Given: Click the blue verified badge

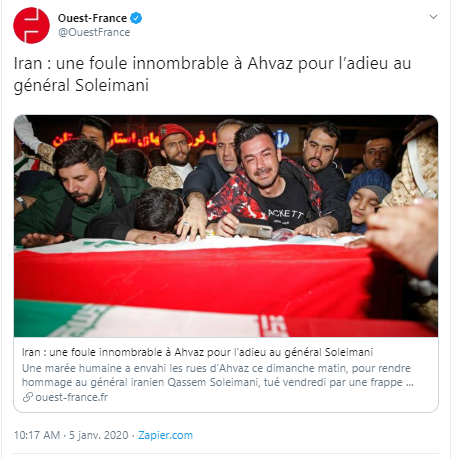Looking at the screenshot, I should coord(136,18).
